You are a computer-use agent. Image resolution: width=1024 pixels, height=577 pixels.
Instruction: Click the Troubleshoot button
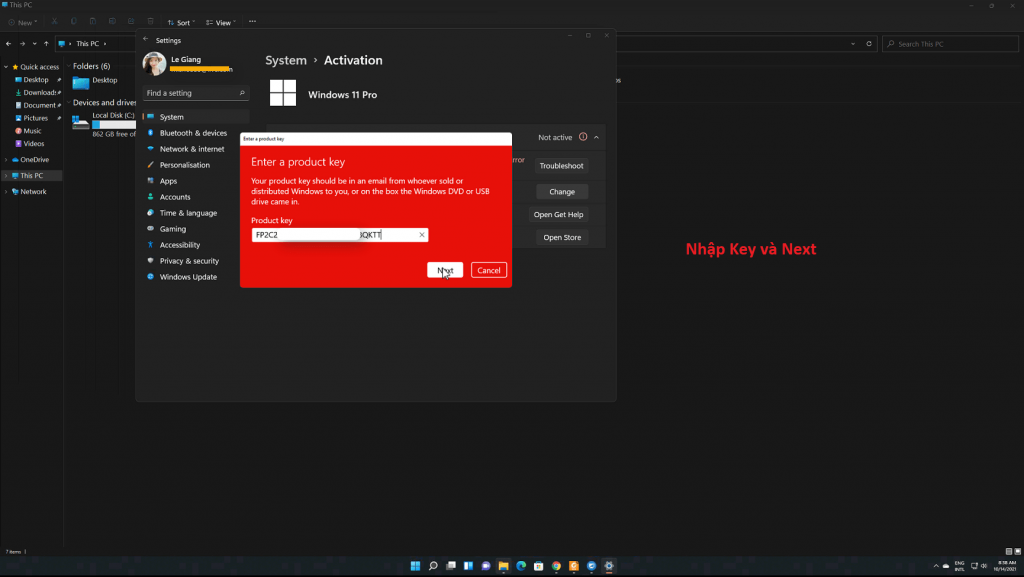[x=562, y=165]
